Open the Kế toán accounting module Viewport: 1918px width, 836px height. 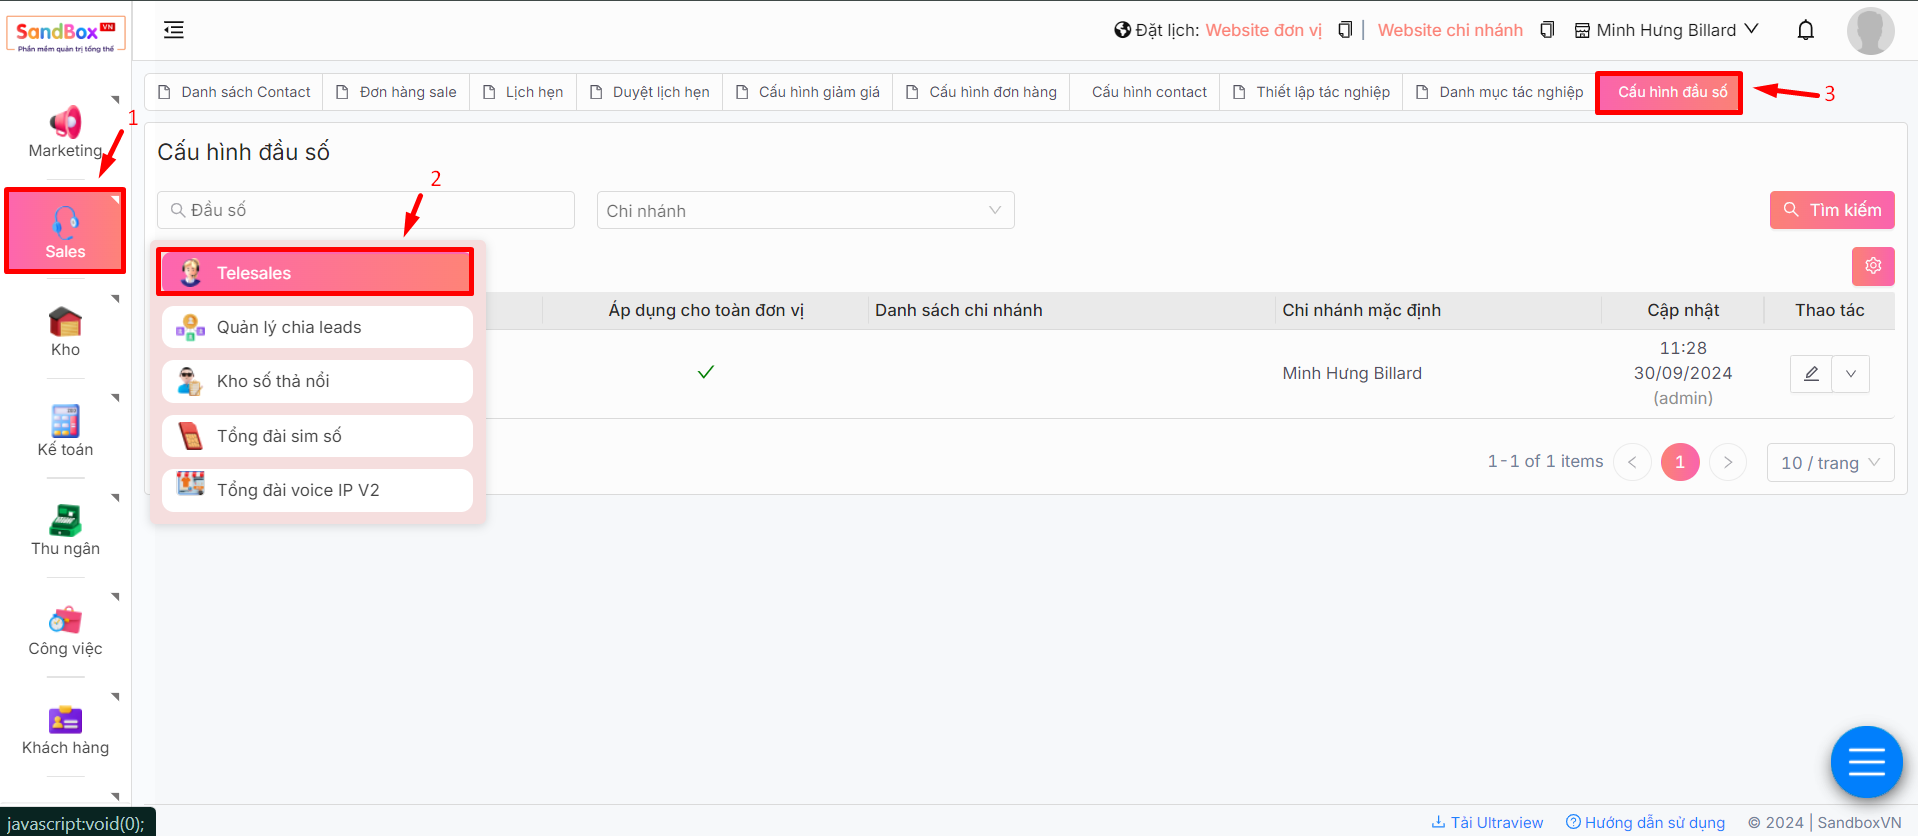coord(65,422)
